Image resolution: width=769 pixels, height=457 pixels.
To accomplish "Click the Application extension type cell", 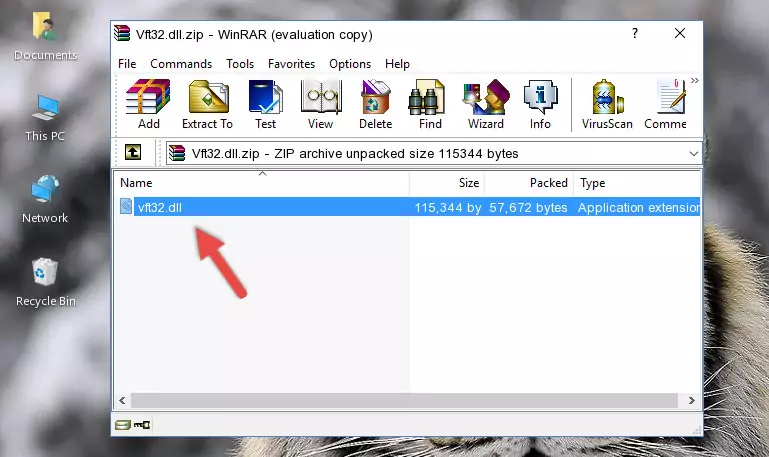I will click(639, 207).
